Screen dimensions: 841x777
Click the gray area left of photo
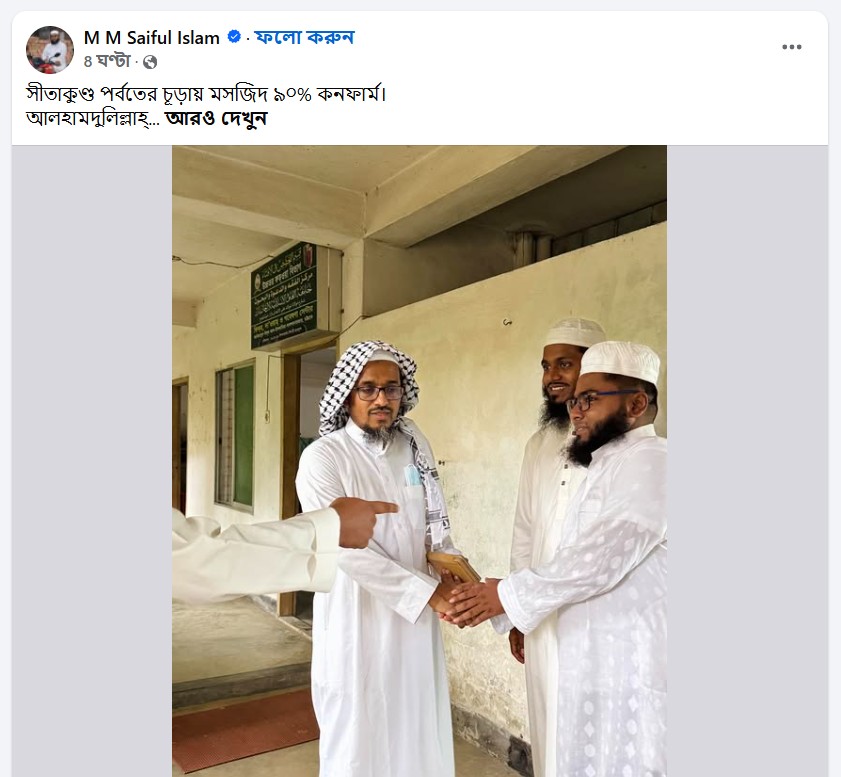pyautogui.click(x=92, y=461)
